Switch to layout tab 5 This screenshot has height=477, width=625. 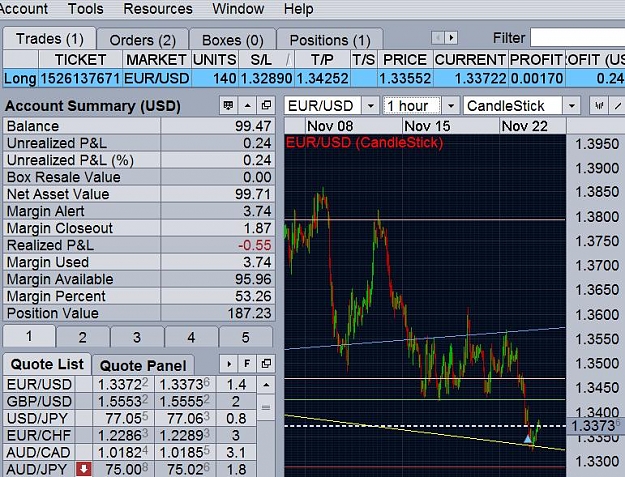(245, 338)
